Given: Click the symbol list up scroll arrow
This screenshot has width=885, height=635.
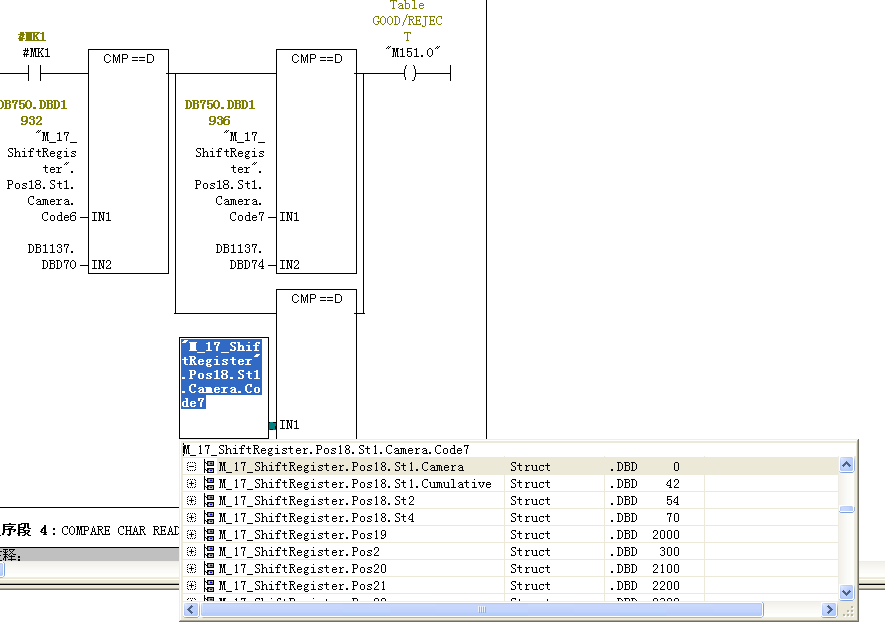Looking at the screenshot, I should (x=847, y=465).
